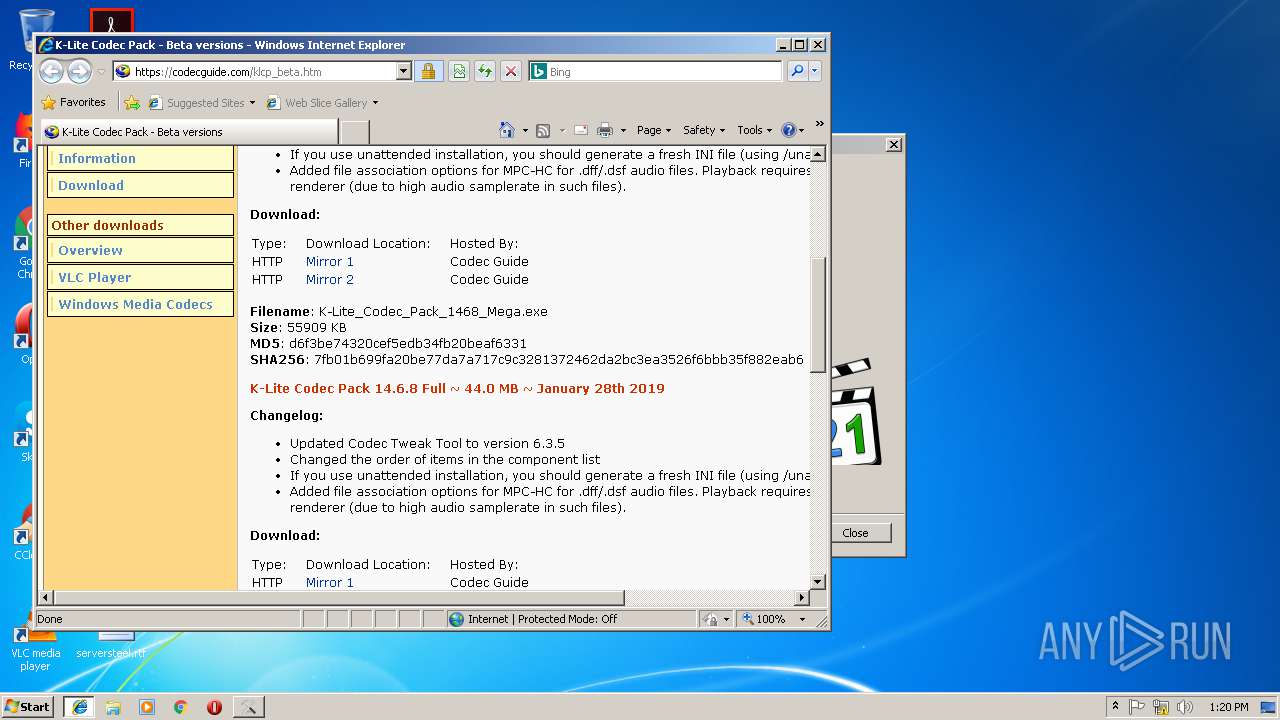This screenshot has width=1280, height=720.
Task: Refresh the page with the green arrows icon
Action: pyautogui.click(x=484, y=71)
